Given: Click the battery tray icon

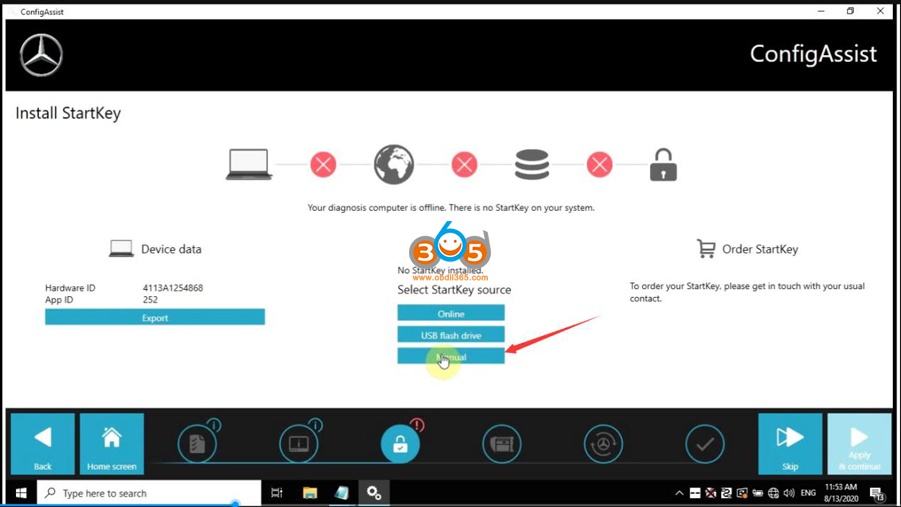Looking at the screenshot, I should click(x=757, y=493).
